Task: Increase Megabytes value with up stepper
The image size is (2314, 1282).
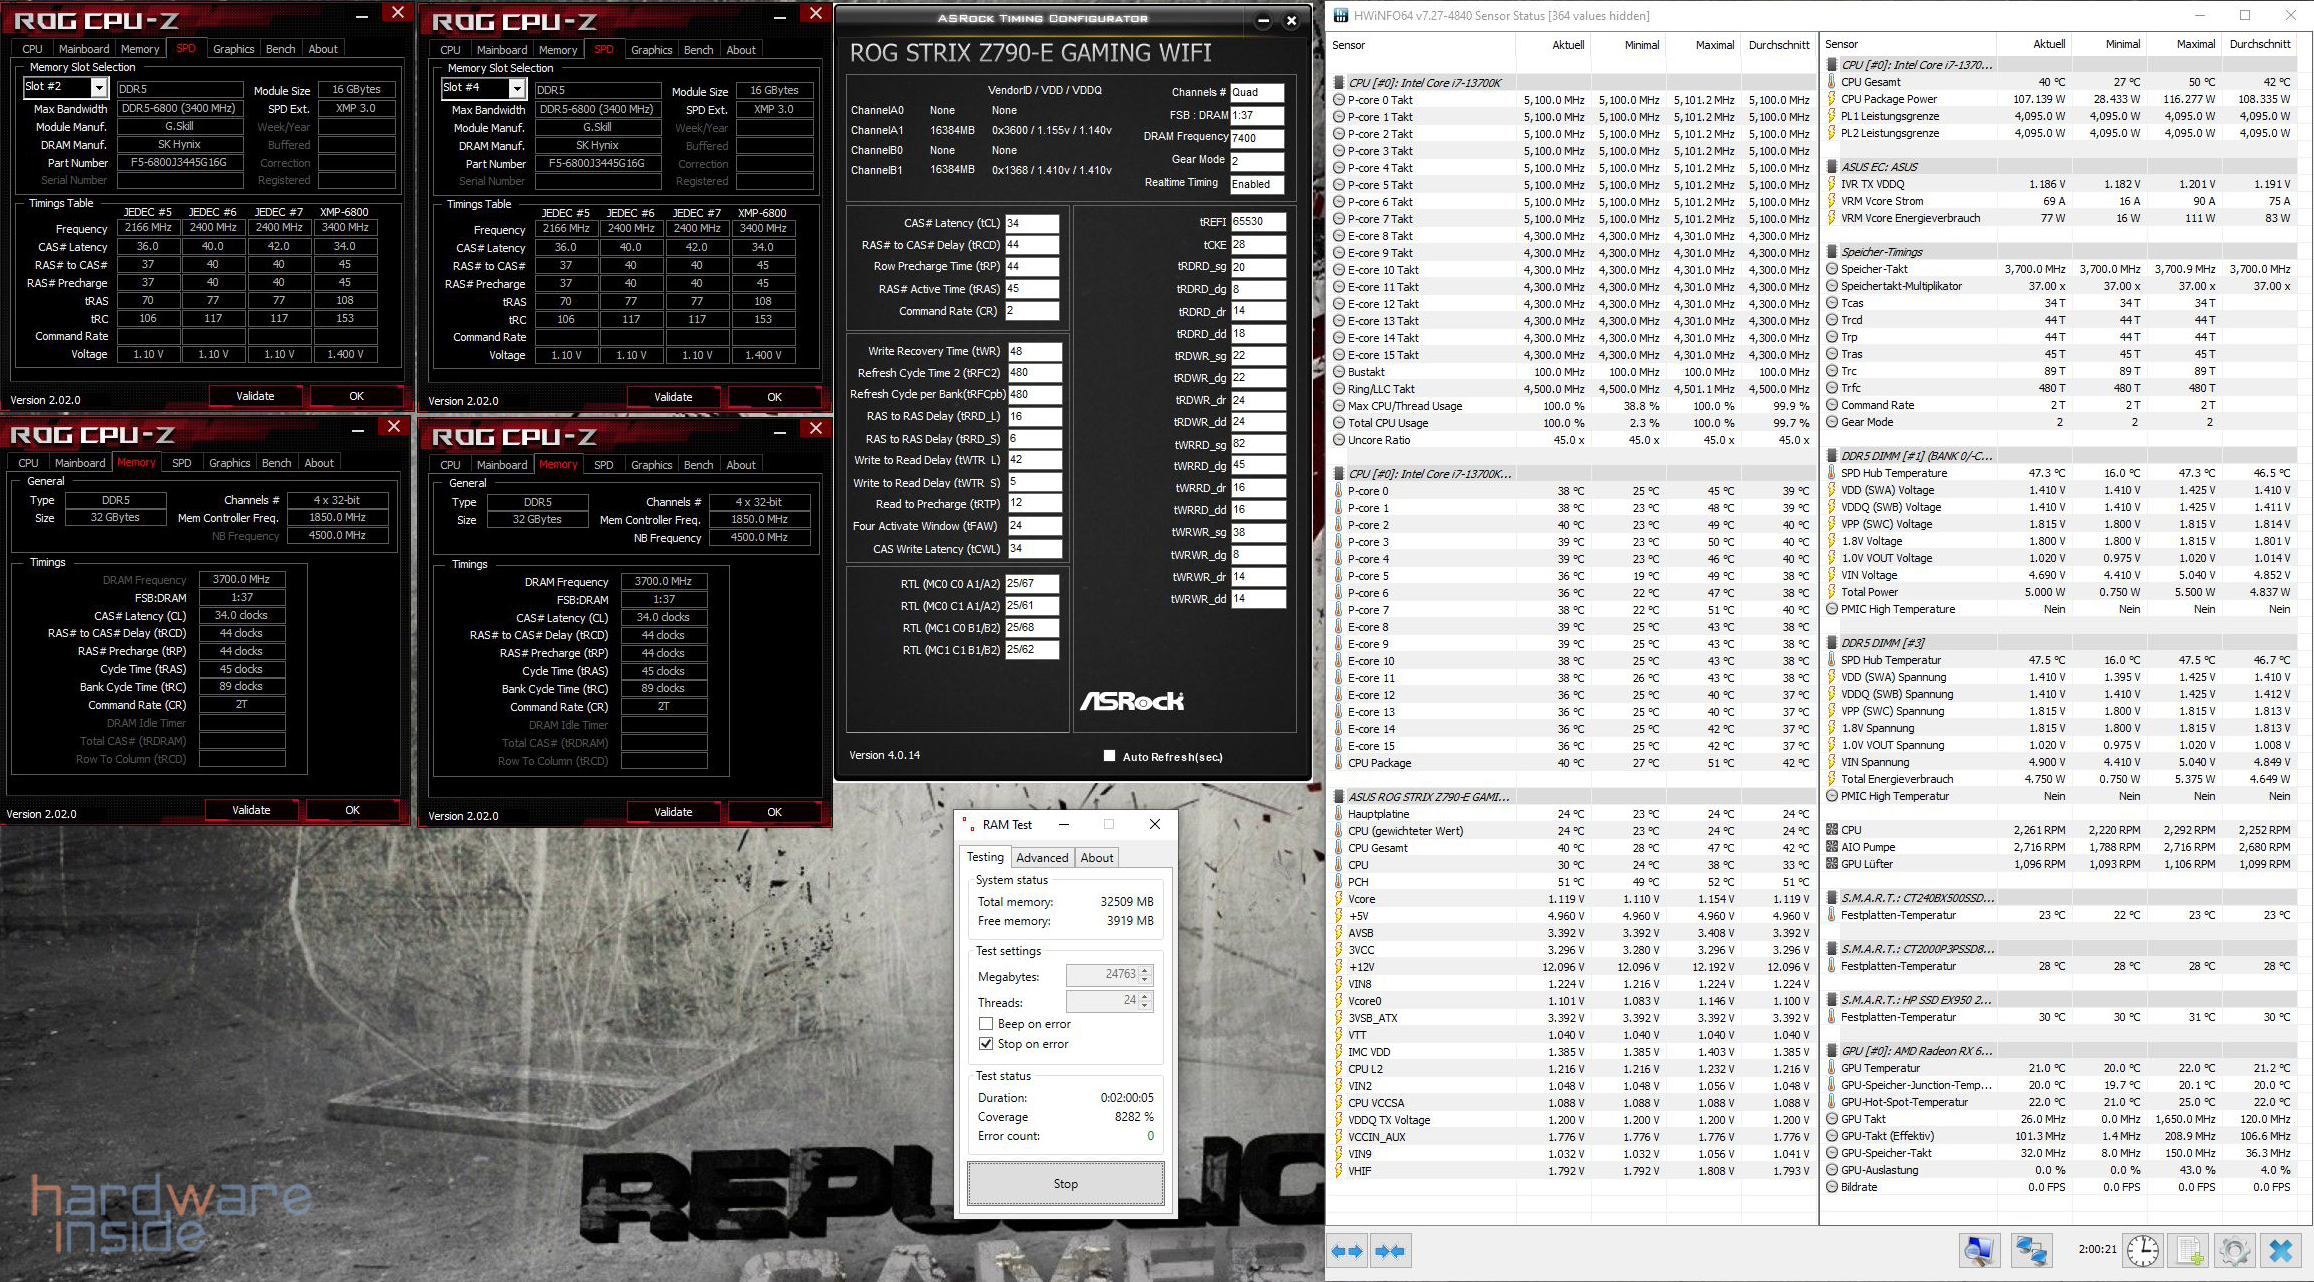Action: click(1145, 970)
